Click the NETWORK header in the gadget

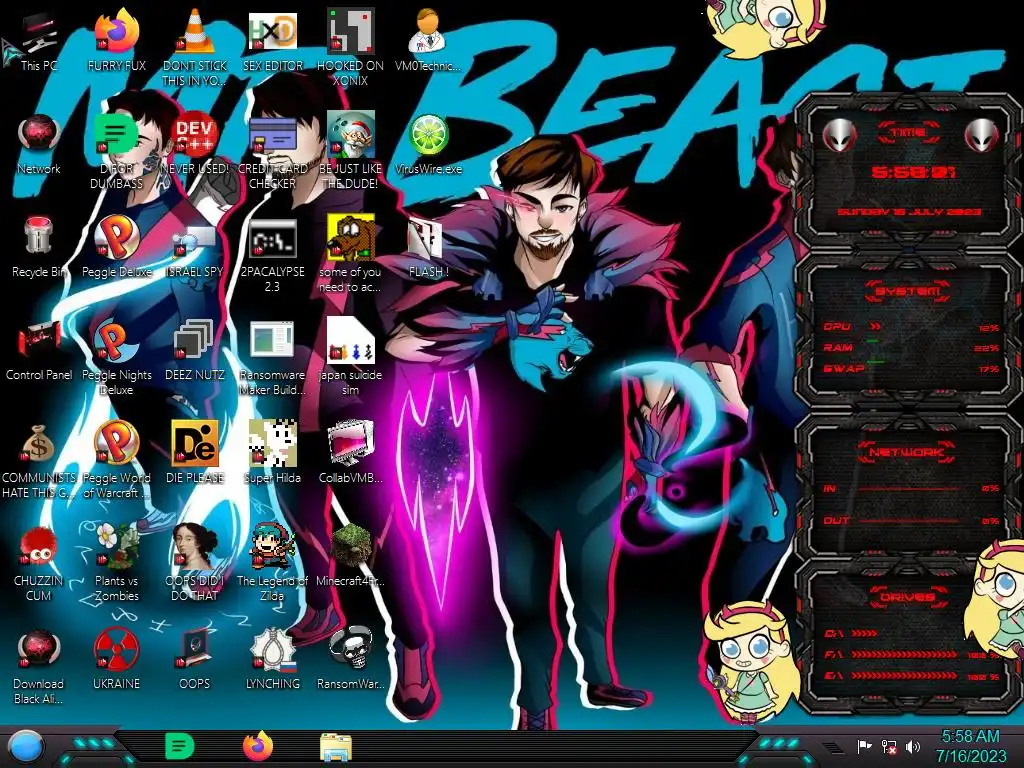coord(908,451)
